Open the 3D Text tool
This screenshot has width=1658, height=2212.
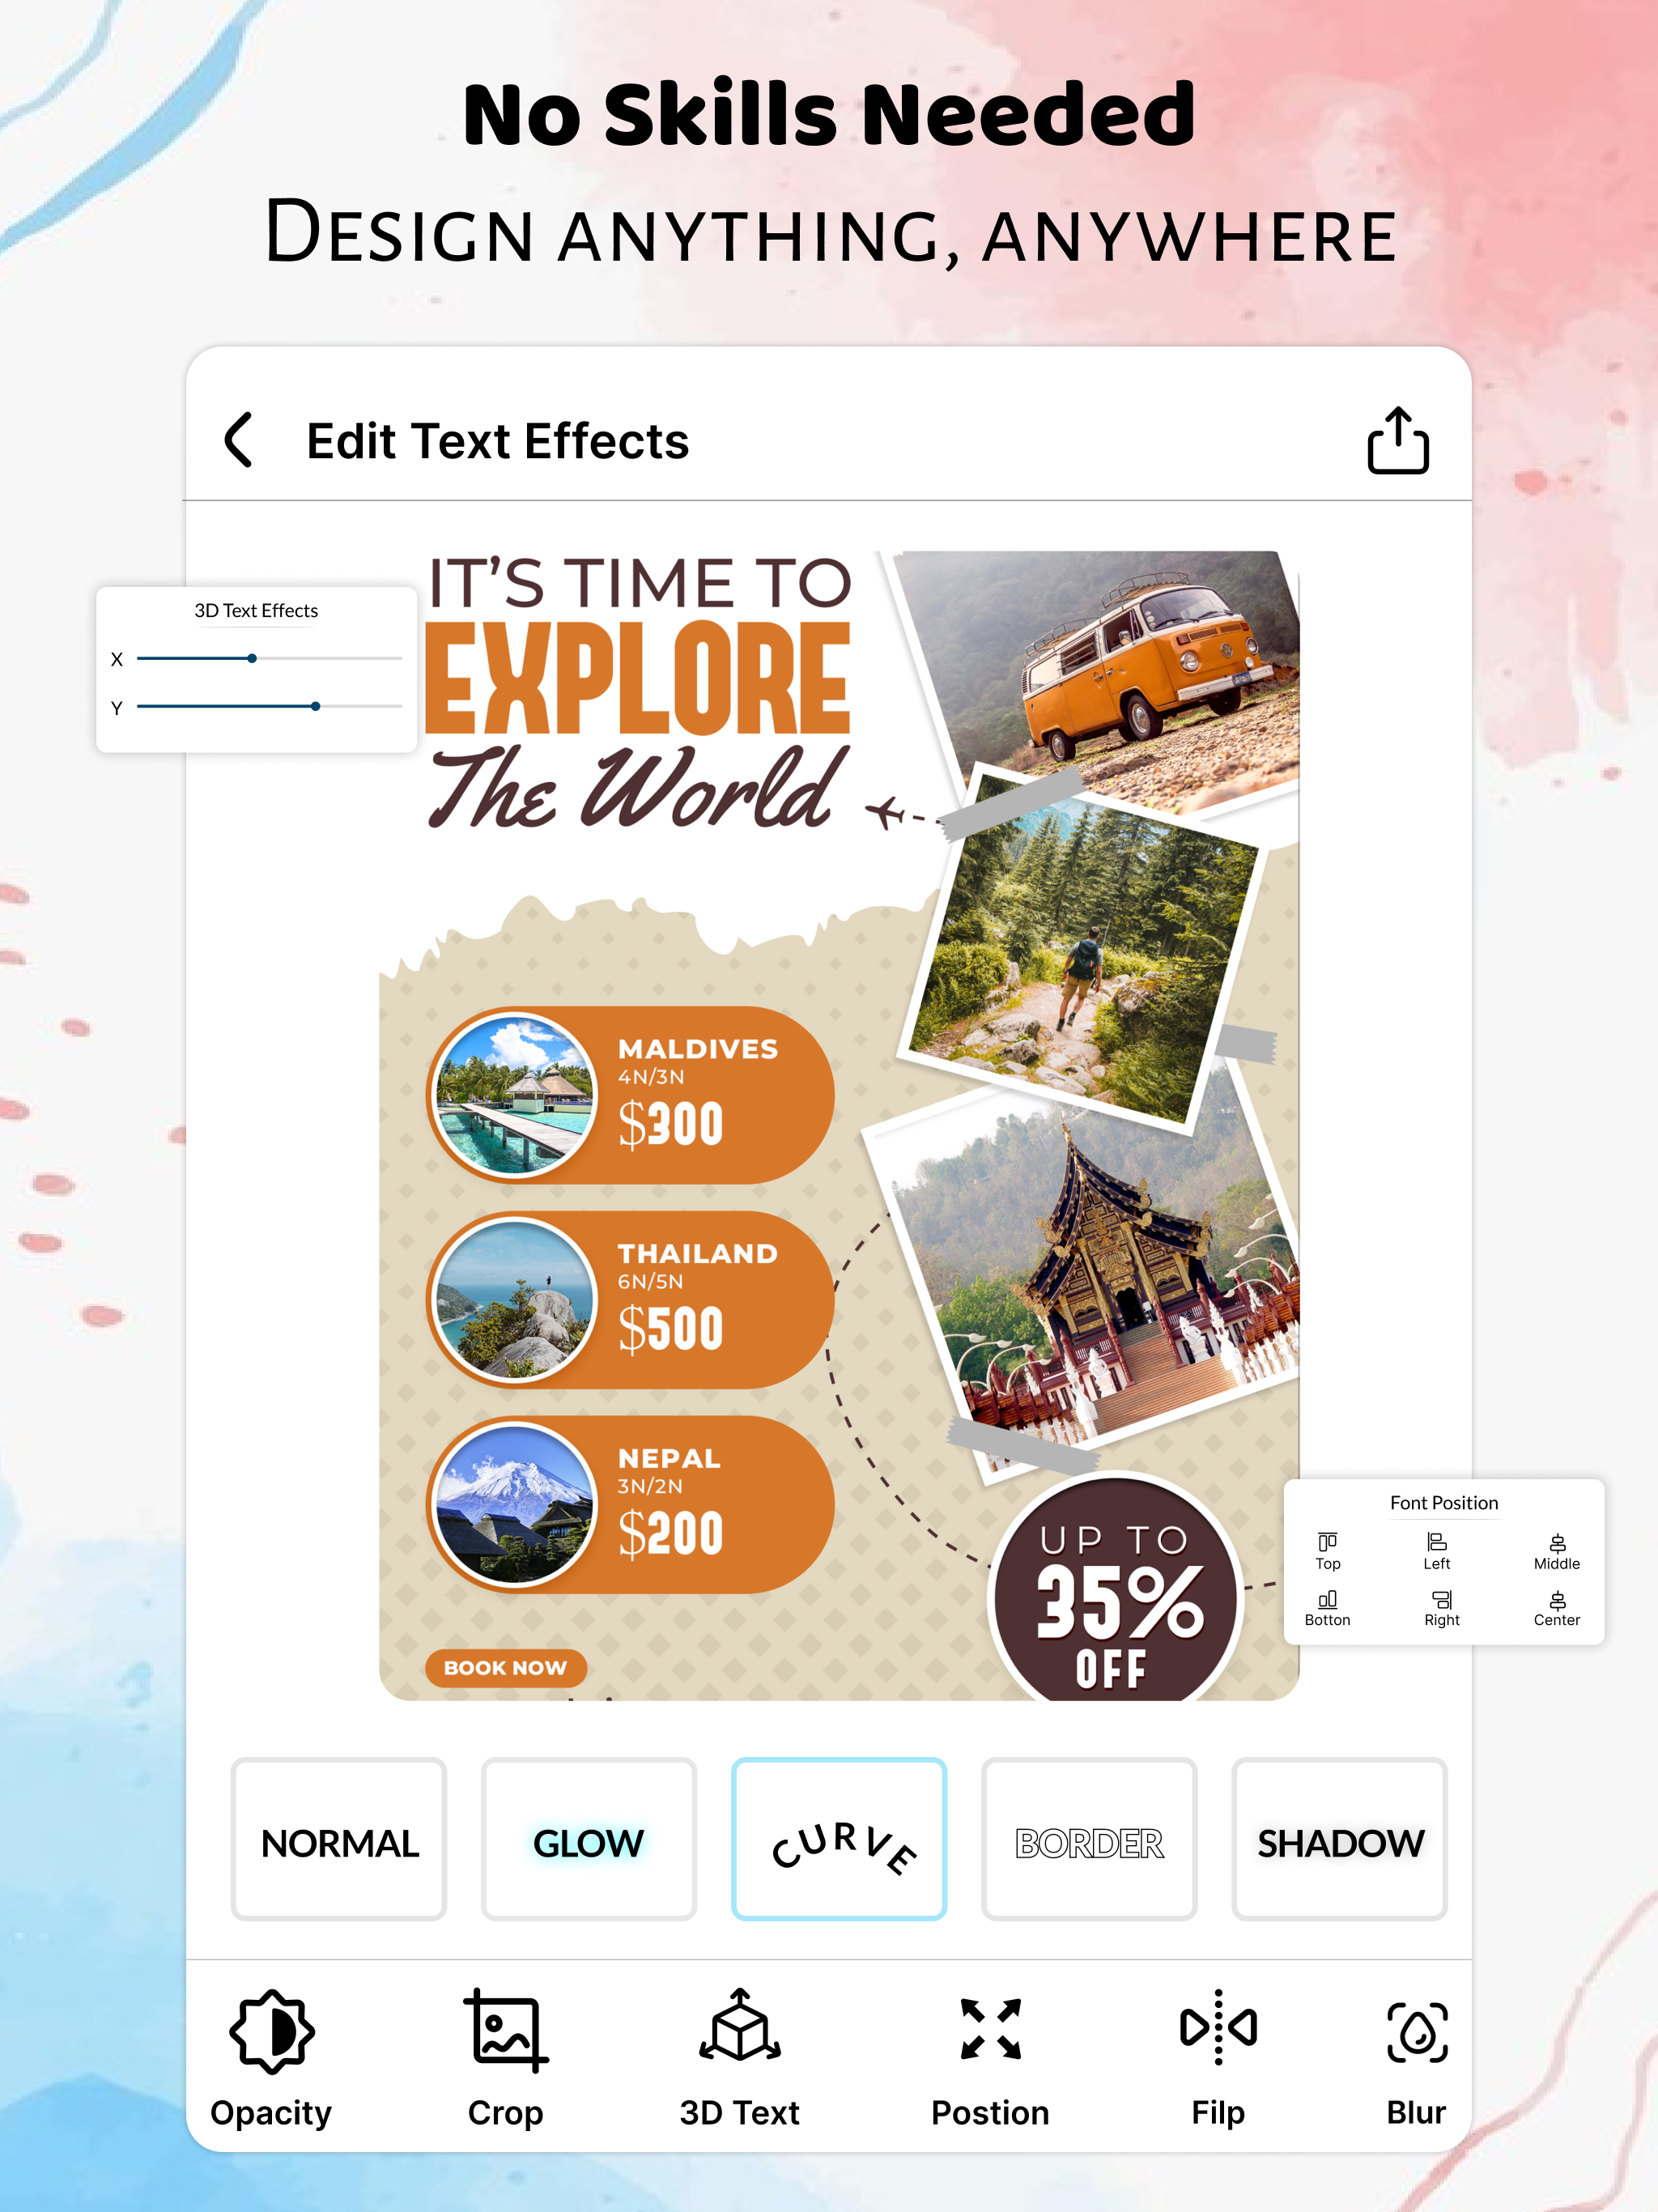coord(739,2058)
